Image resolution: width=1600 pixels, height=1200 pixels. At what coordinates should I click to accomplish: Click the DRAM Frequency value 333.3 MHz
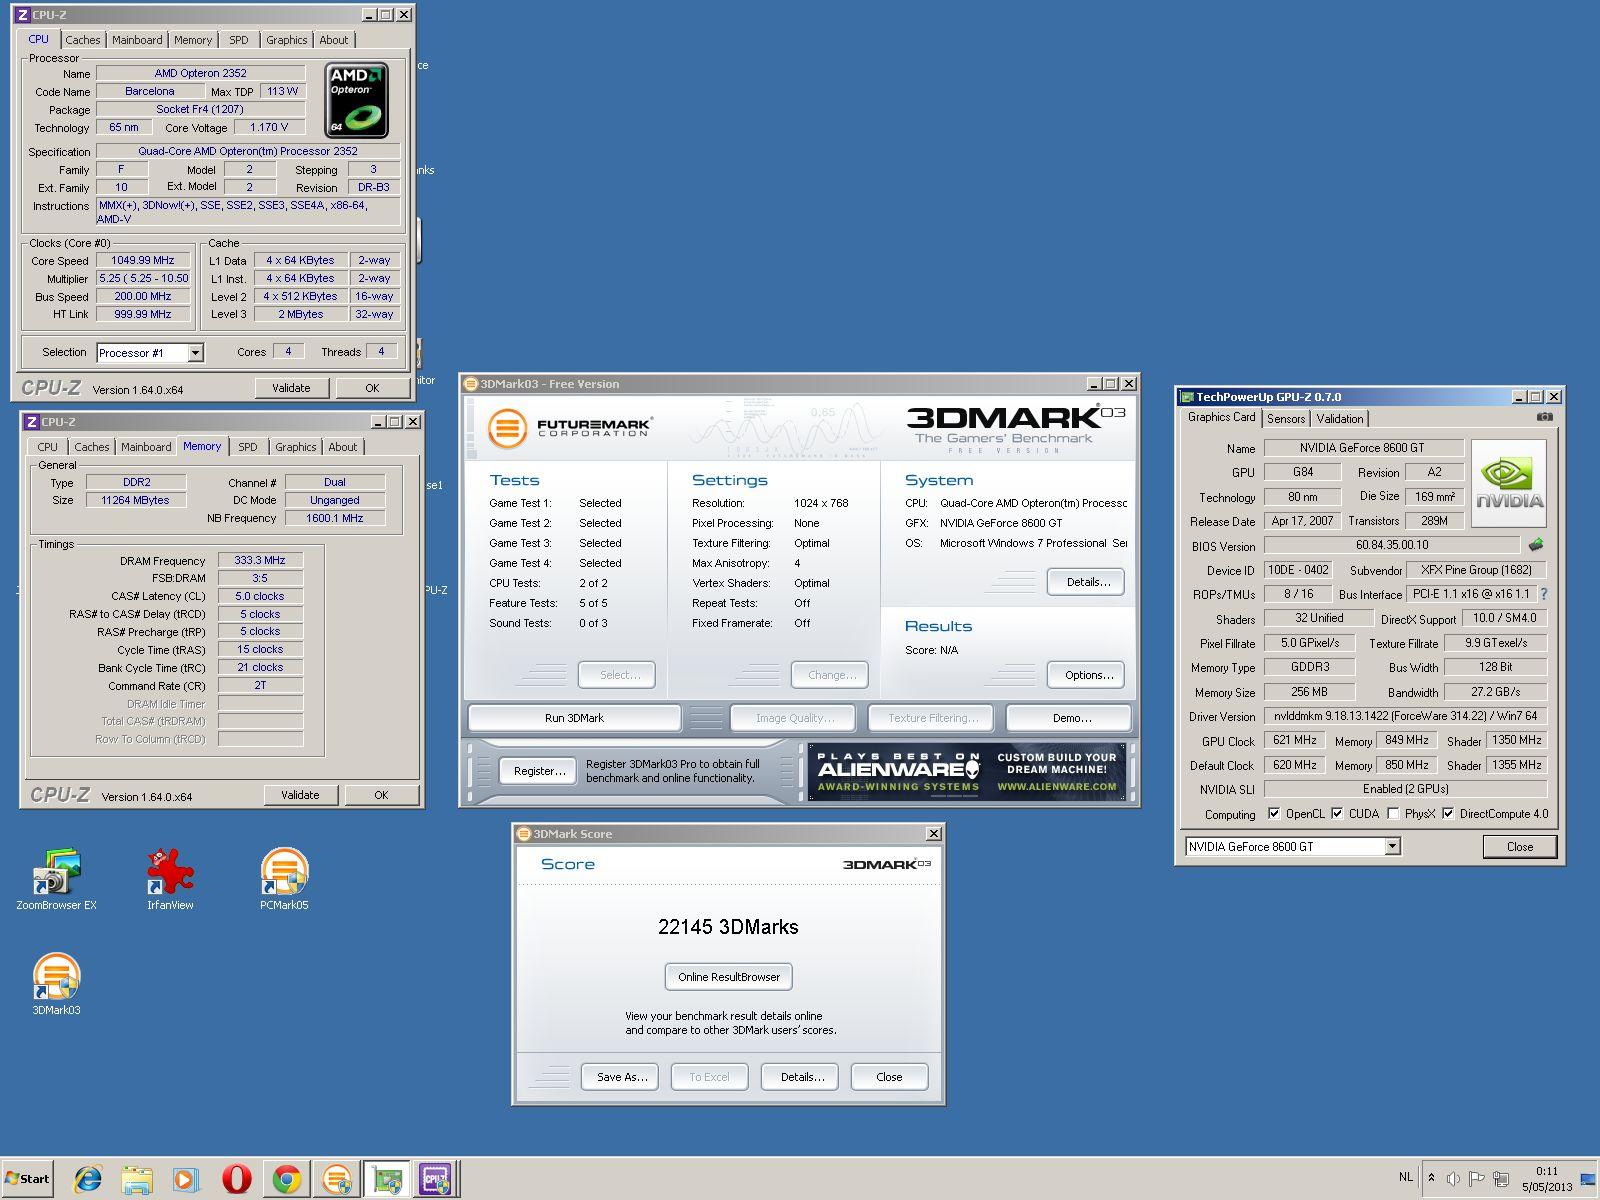click(260, 560)
